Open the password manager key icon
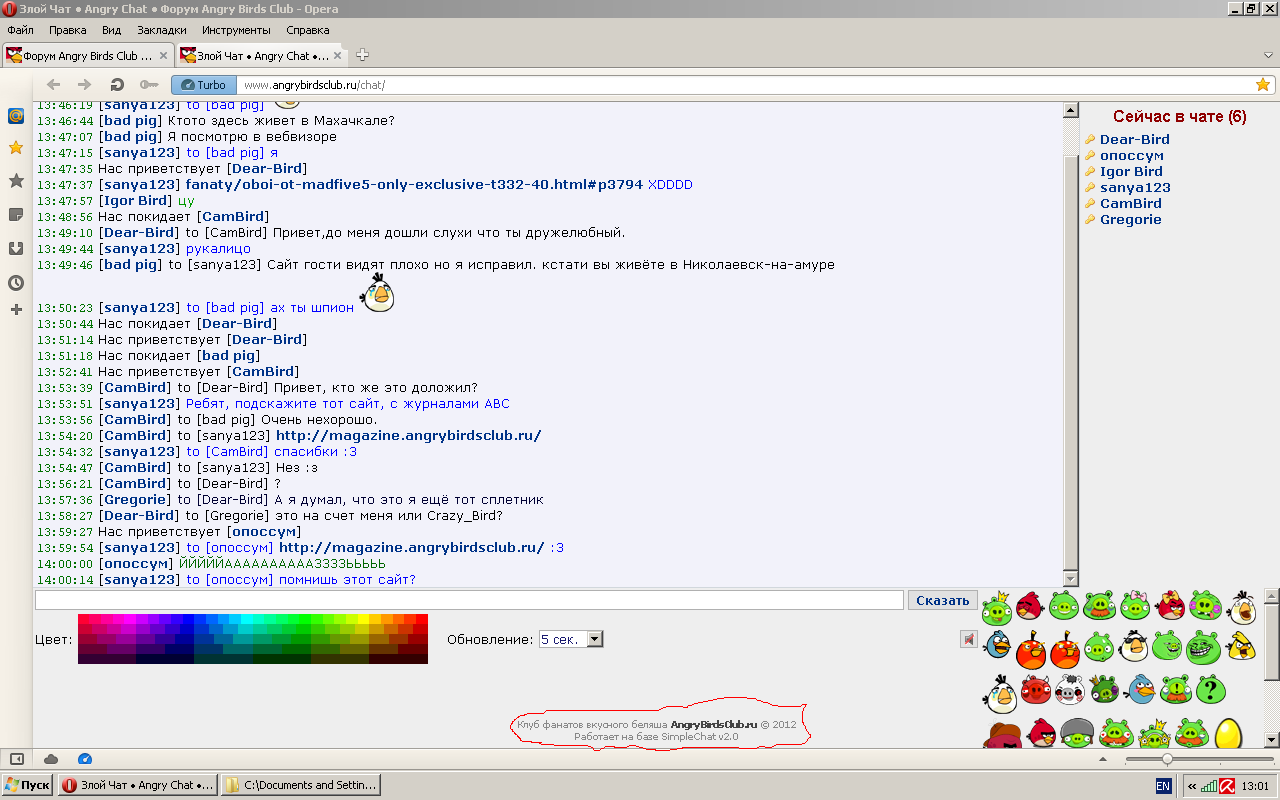The height and width of the screenshot is (800, 1280). click(149, 85)
